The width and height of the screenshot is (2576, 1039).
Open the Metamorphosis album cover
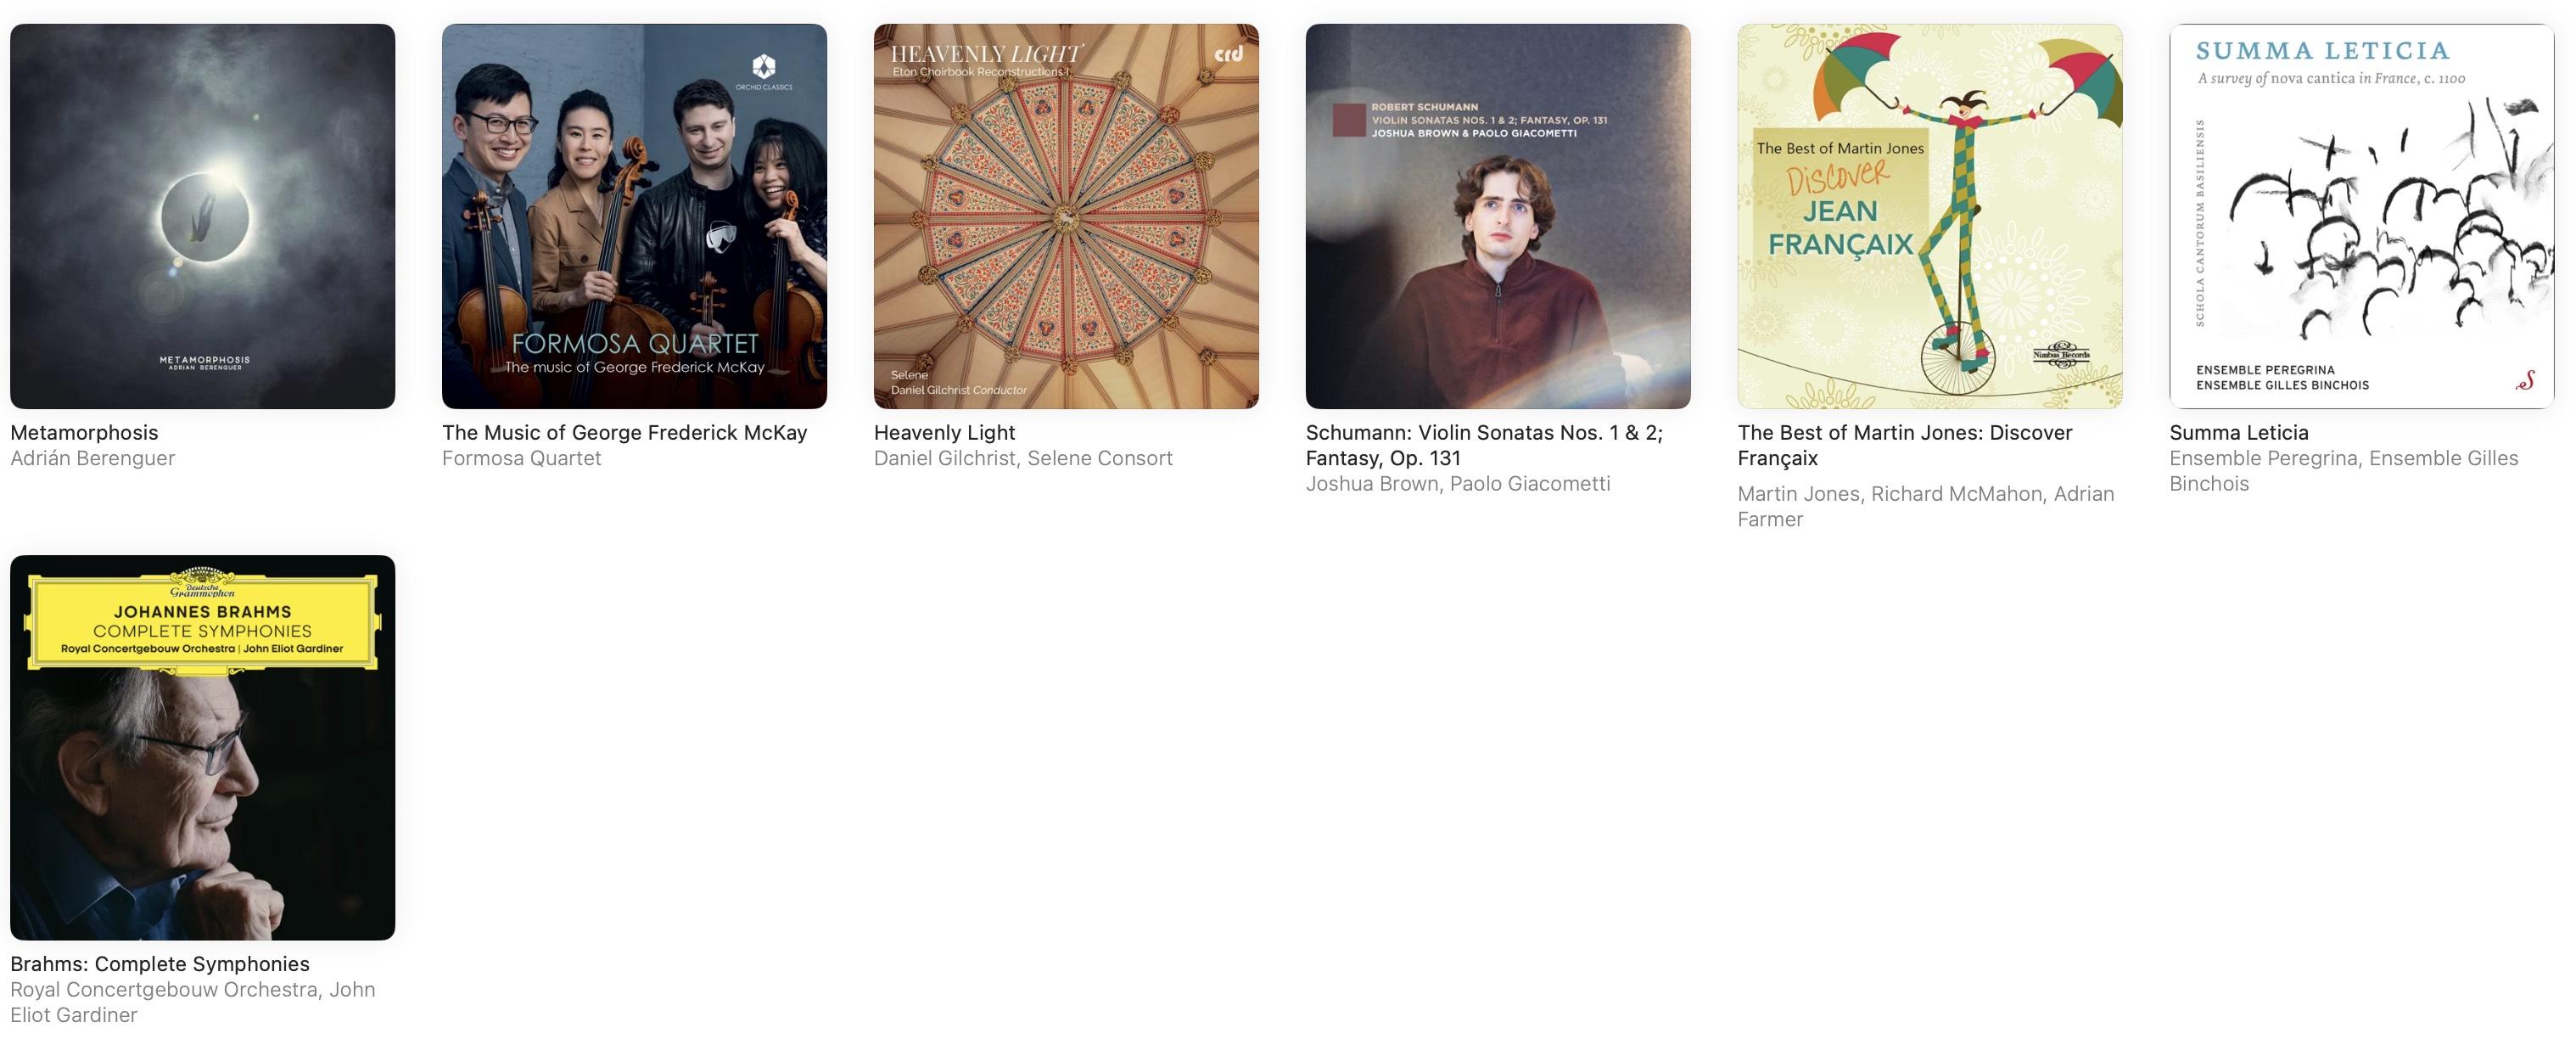tap(202, 216)
